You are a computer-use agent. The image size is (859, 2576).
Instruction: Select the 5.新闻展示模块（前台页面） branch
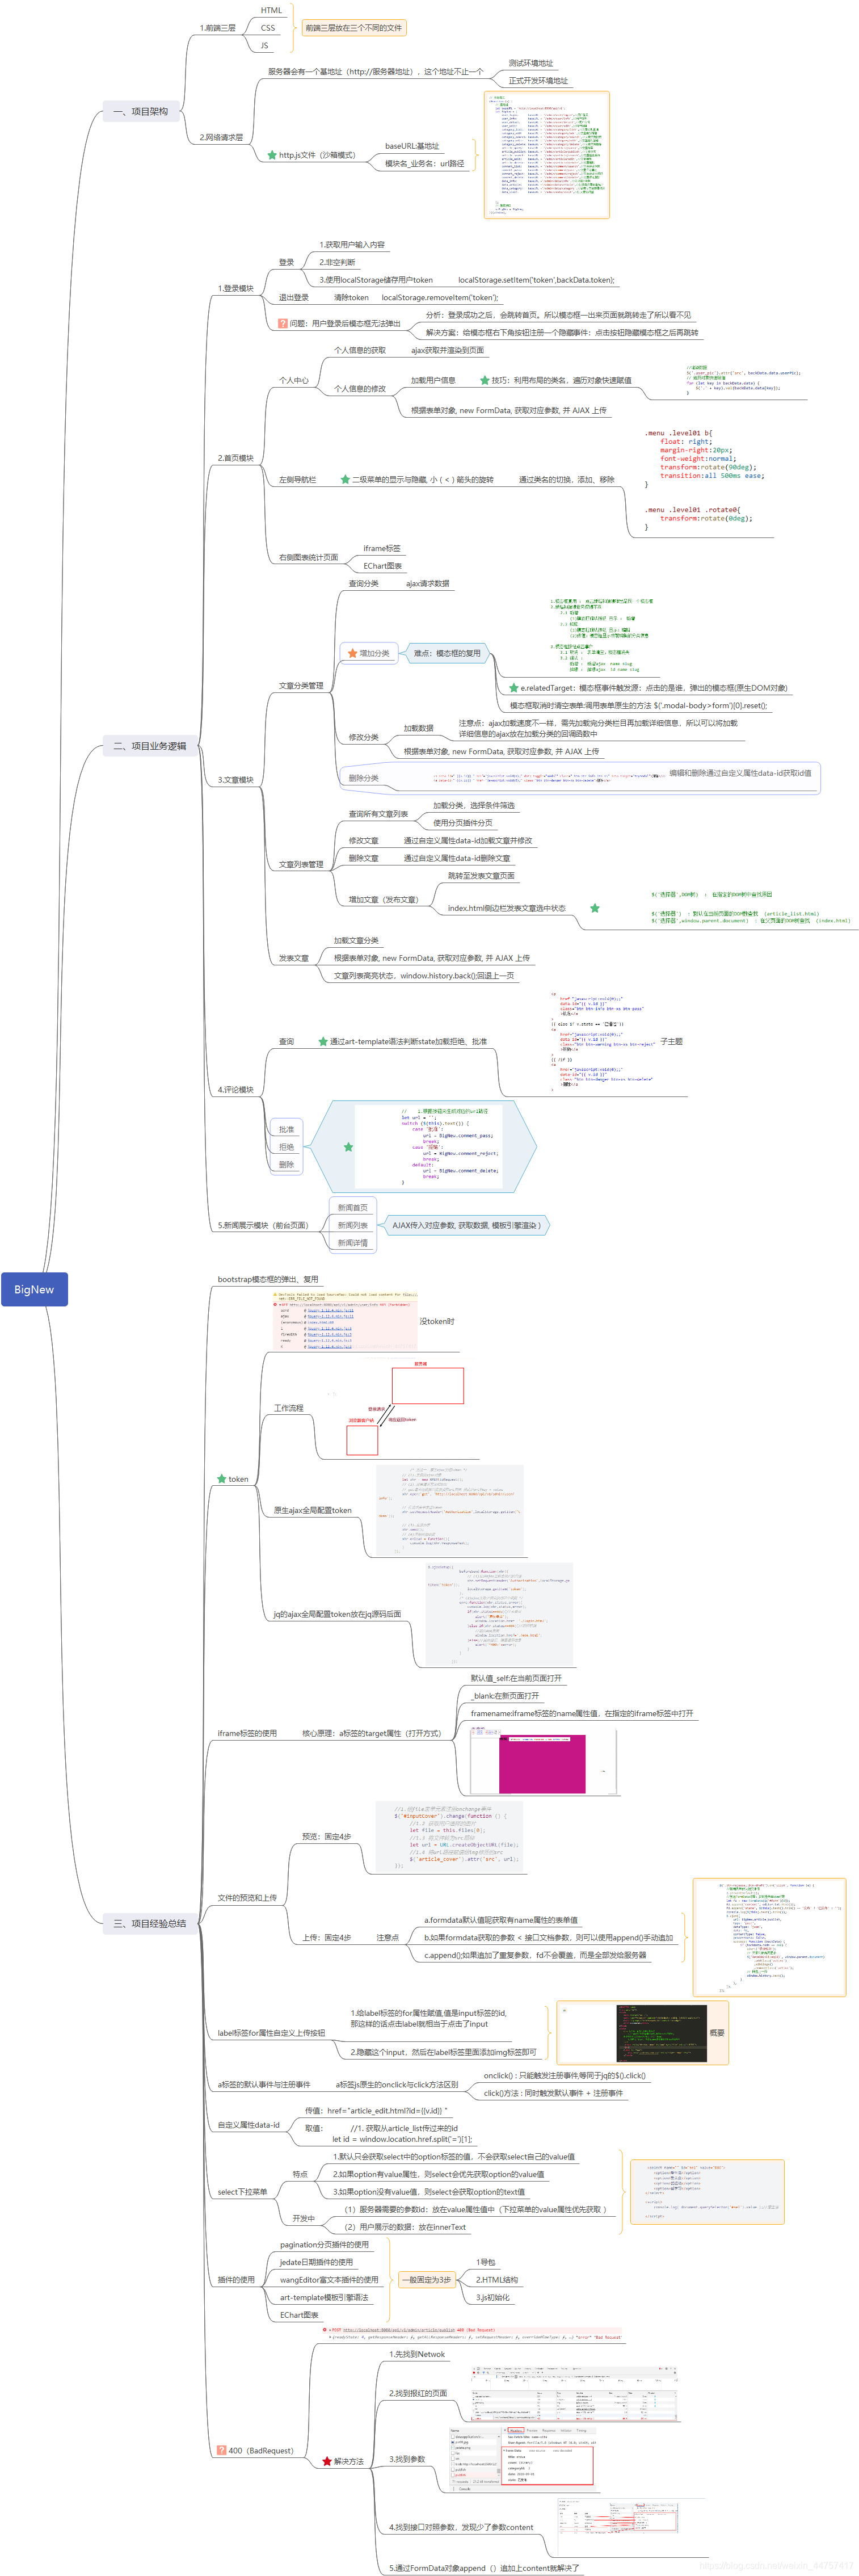click(263, 1225)
